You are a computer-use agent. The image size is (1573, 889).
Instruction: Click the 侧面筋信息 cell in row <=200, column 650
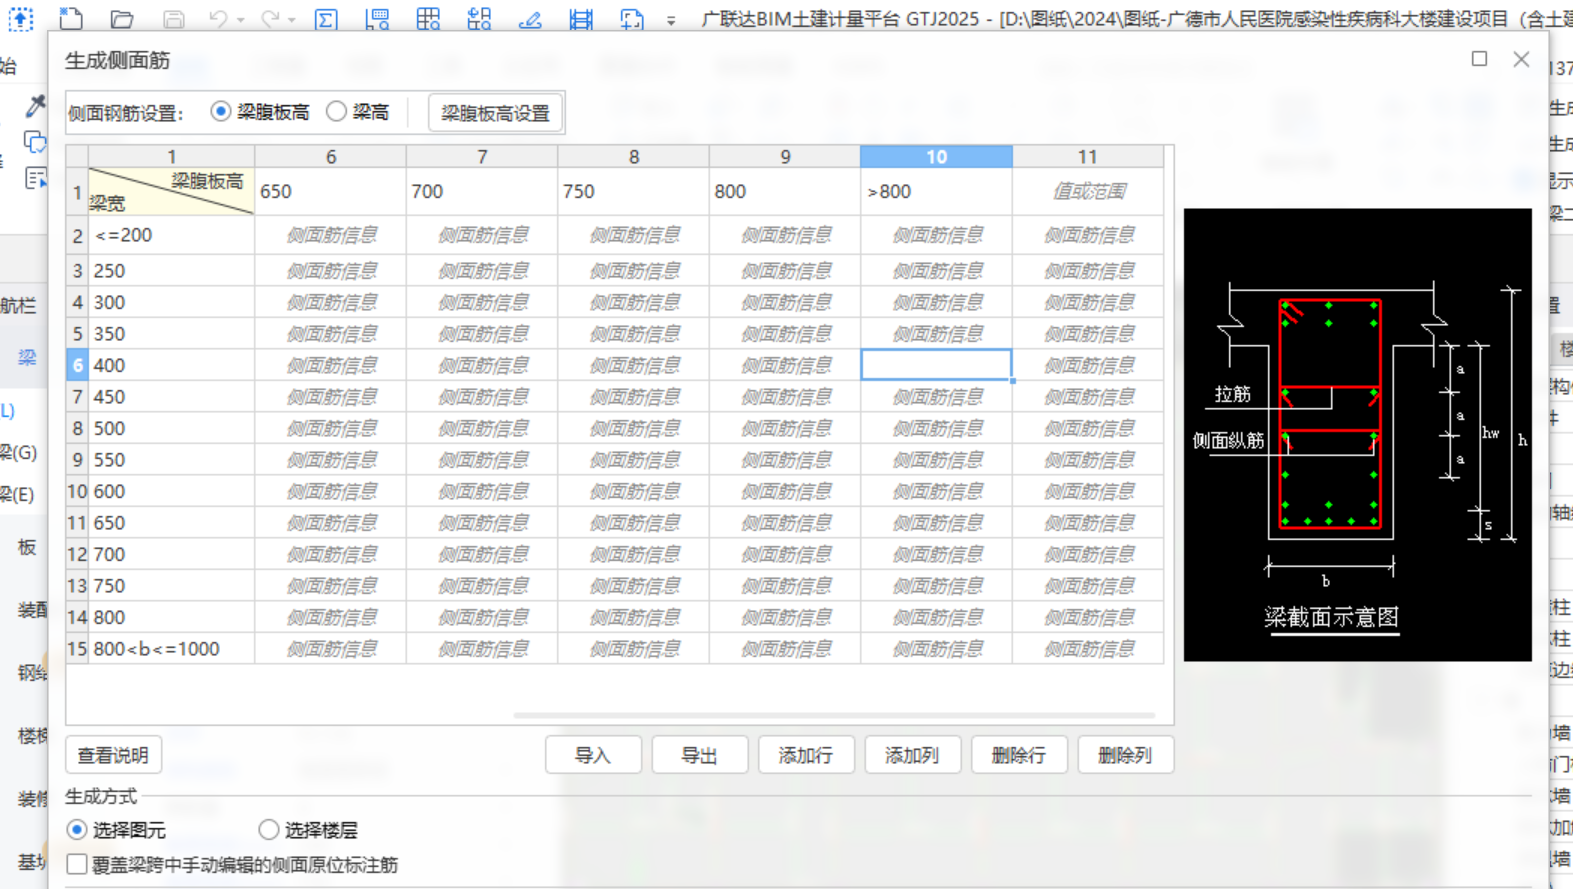(x=331, y=235)
